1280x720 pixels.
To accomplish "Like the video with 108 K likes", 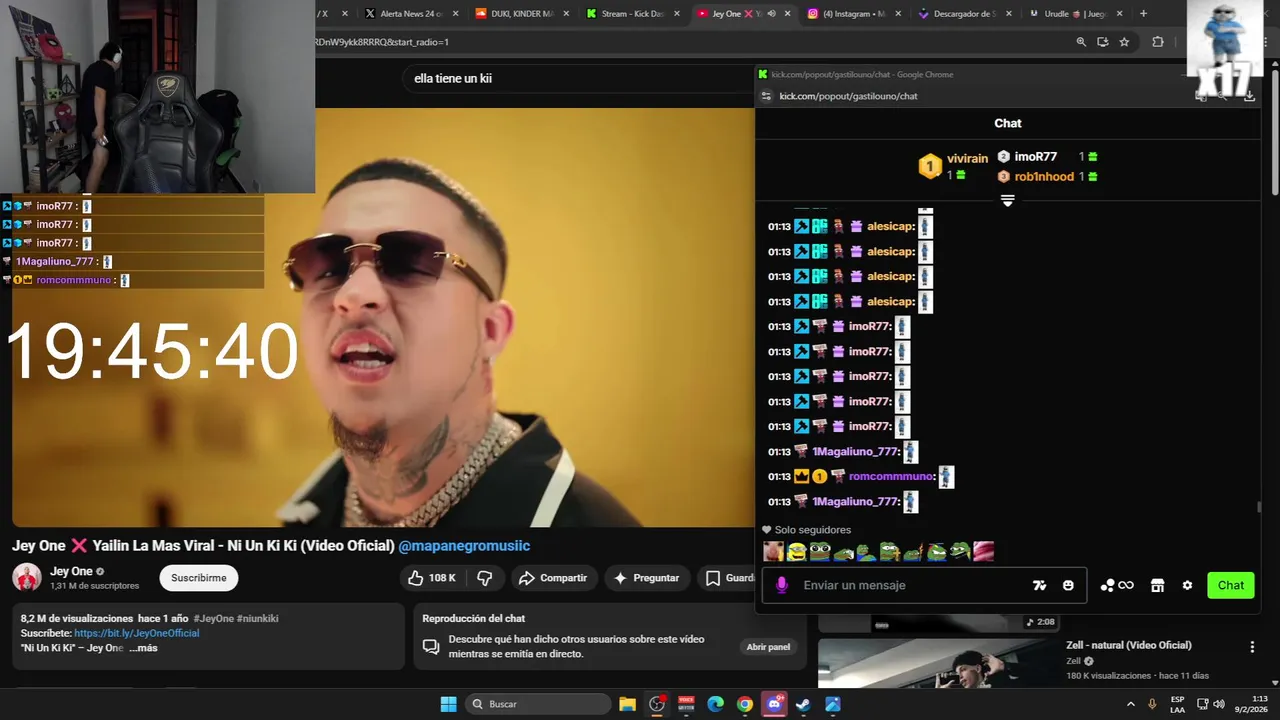I will coord(431,578).
